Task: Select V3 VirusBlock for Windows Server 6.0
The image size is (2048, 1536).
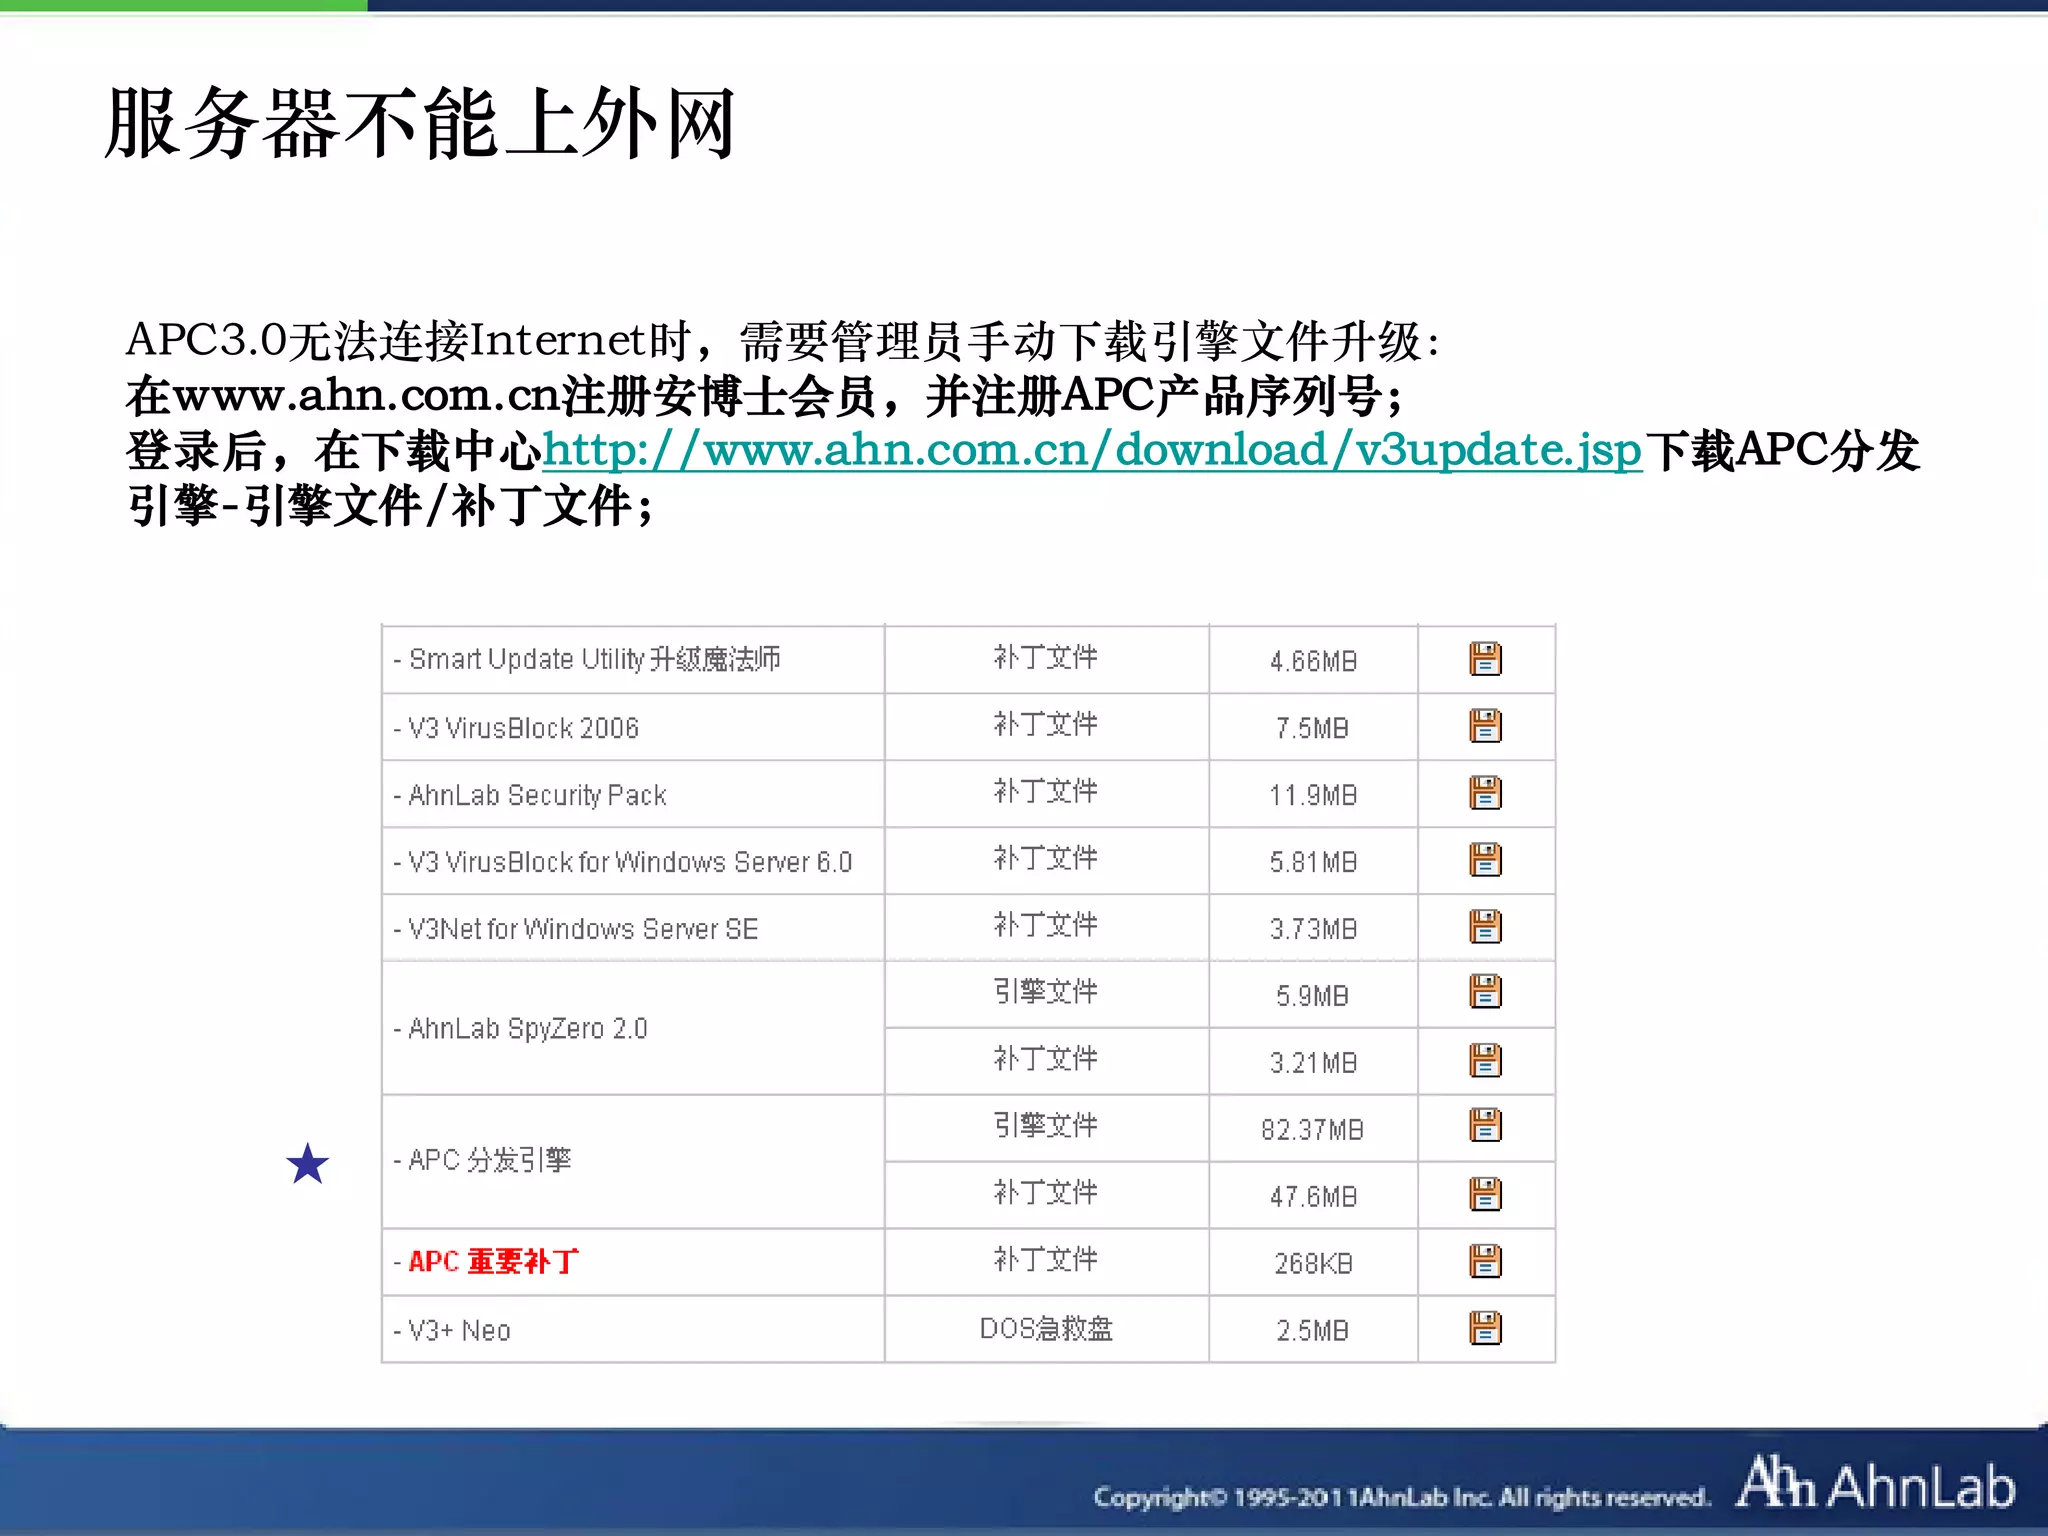Action: 630,862
